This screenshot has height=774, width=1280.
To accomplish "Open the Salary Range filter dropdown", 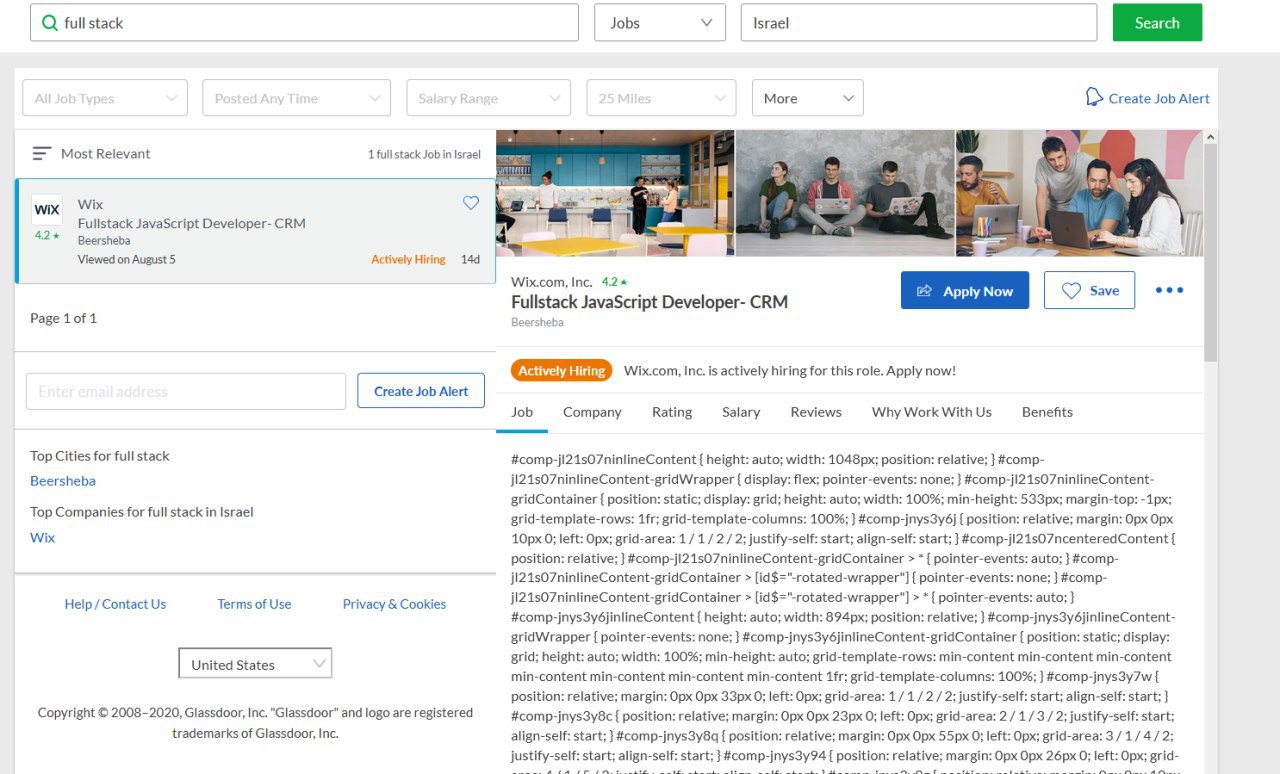I will [488, 98].
